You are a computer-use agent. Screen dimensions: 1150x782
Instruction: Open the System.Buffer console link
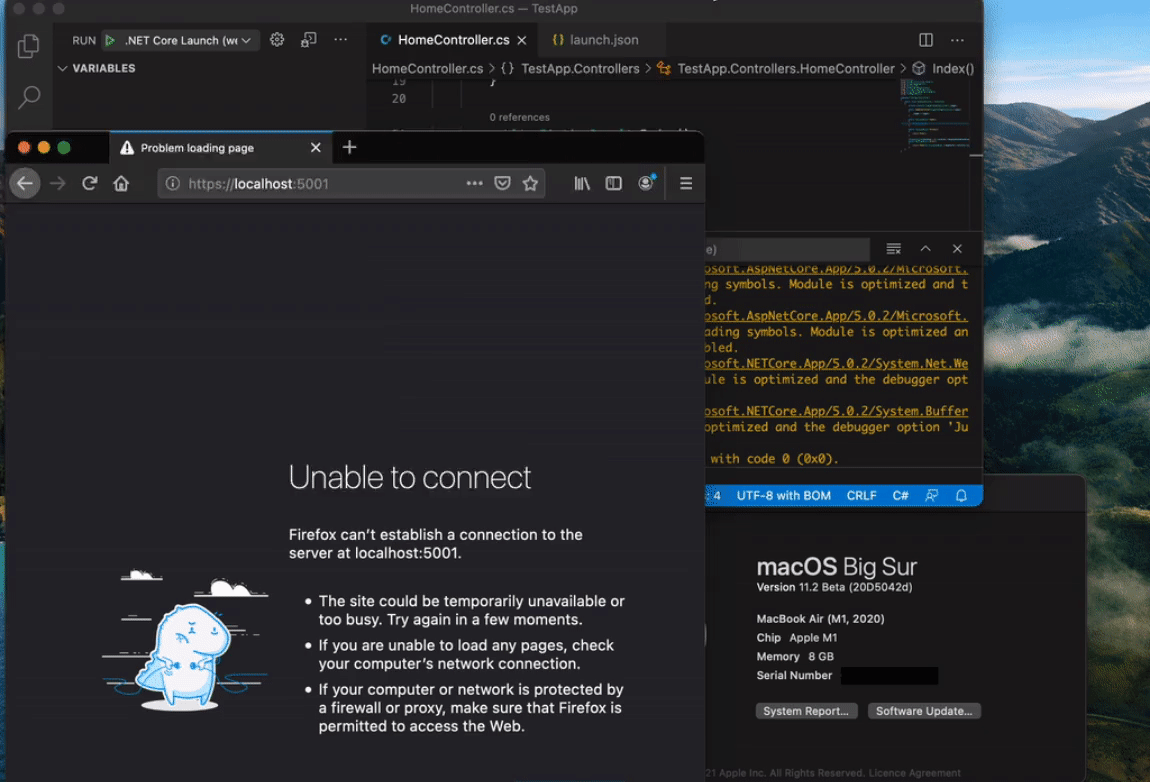[836, 412]
